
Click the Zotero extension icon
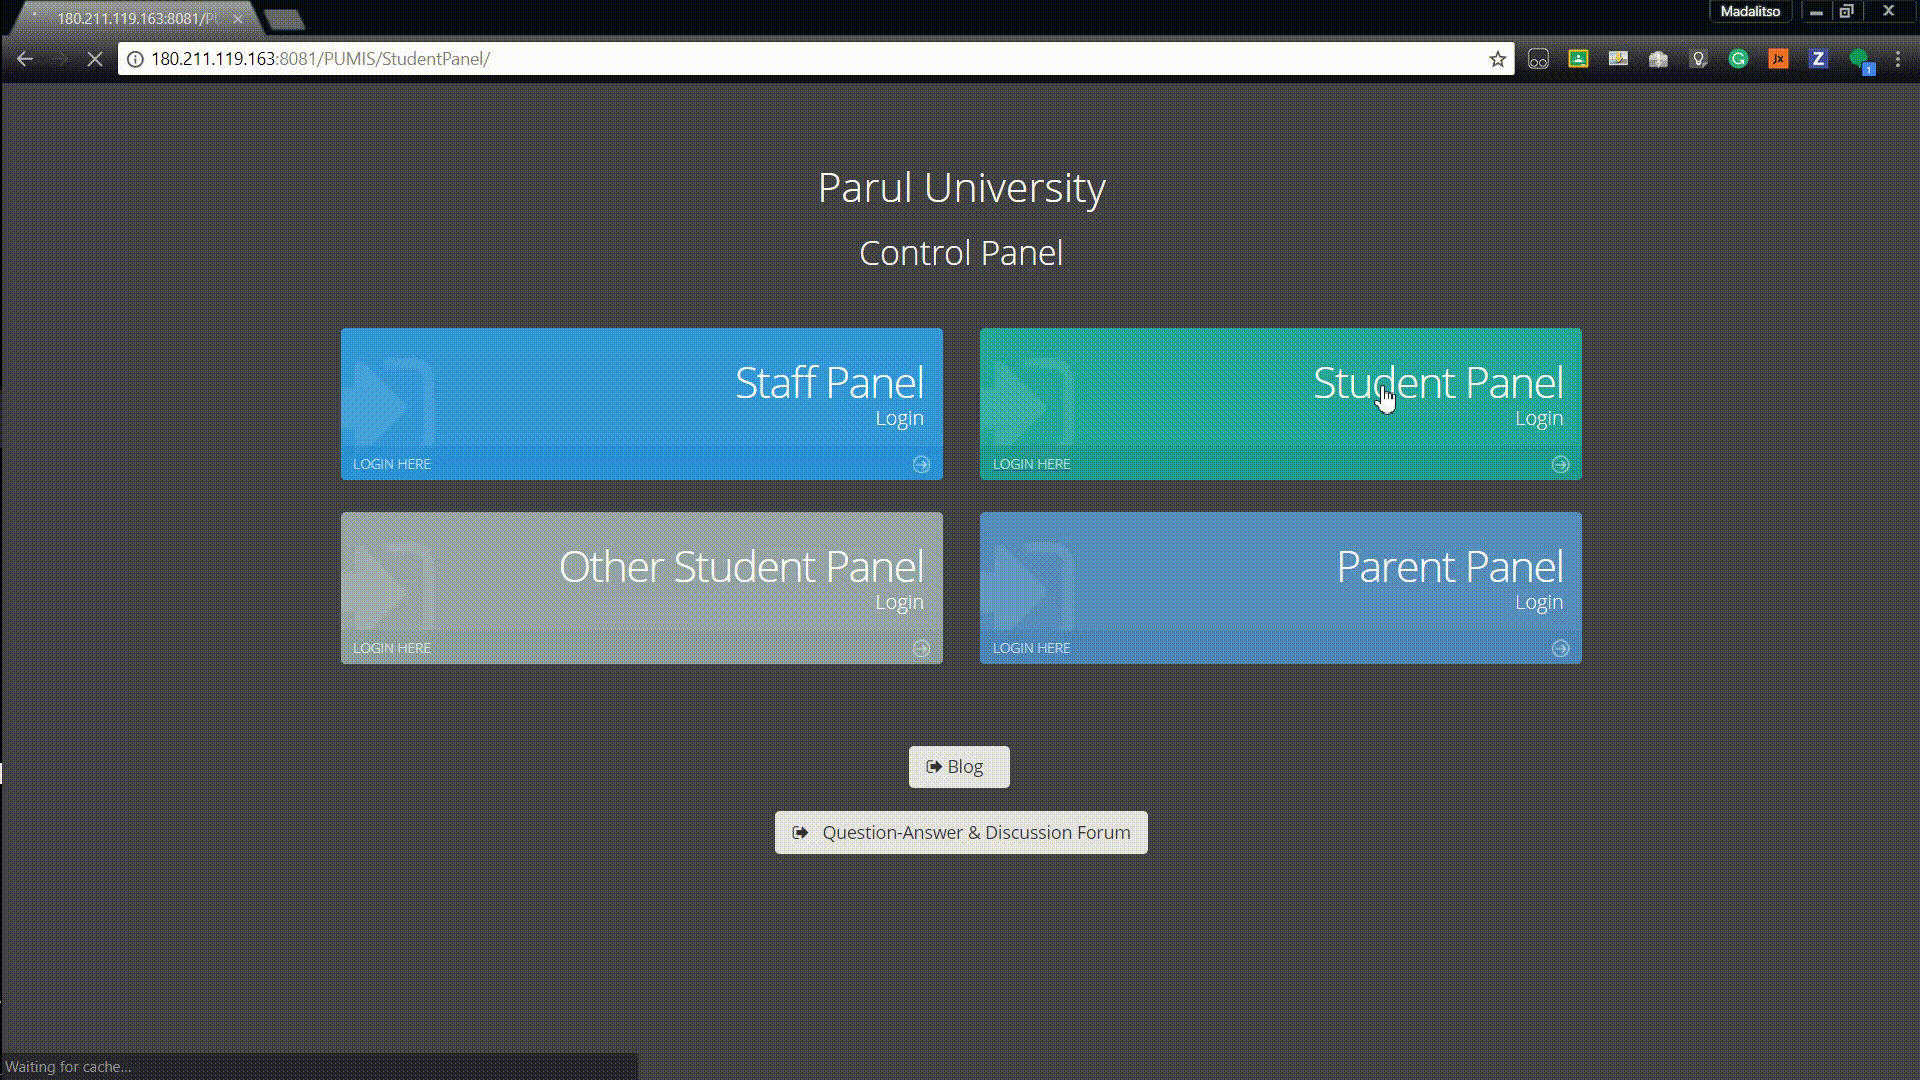pos(1818,59)
